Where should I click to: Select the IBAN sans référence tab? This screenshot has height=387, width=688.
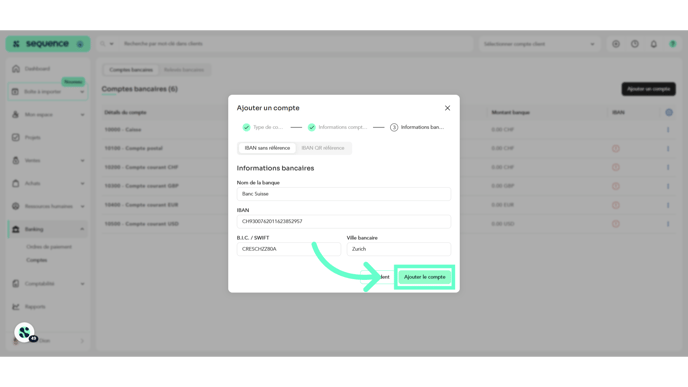pyautogui.click(x=267, y=148)
